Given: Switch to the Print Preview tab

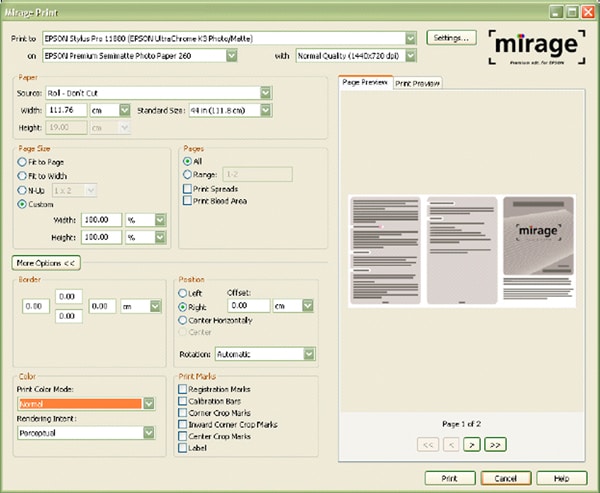Looking at the screenshot, I should (416, 83).
